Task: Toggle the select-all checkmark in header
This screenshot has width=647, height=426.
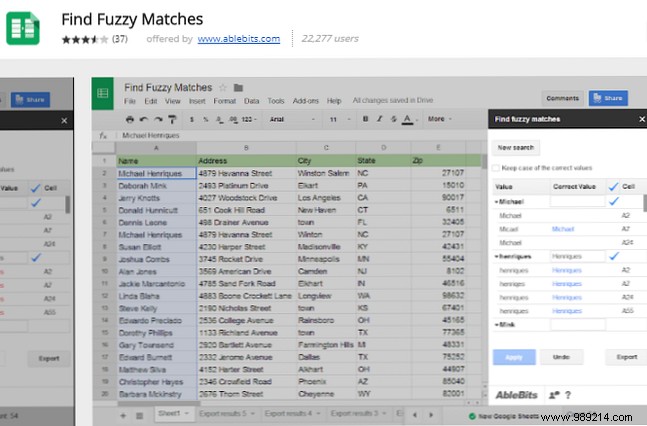Action: (613, 187)
